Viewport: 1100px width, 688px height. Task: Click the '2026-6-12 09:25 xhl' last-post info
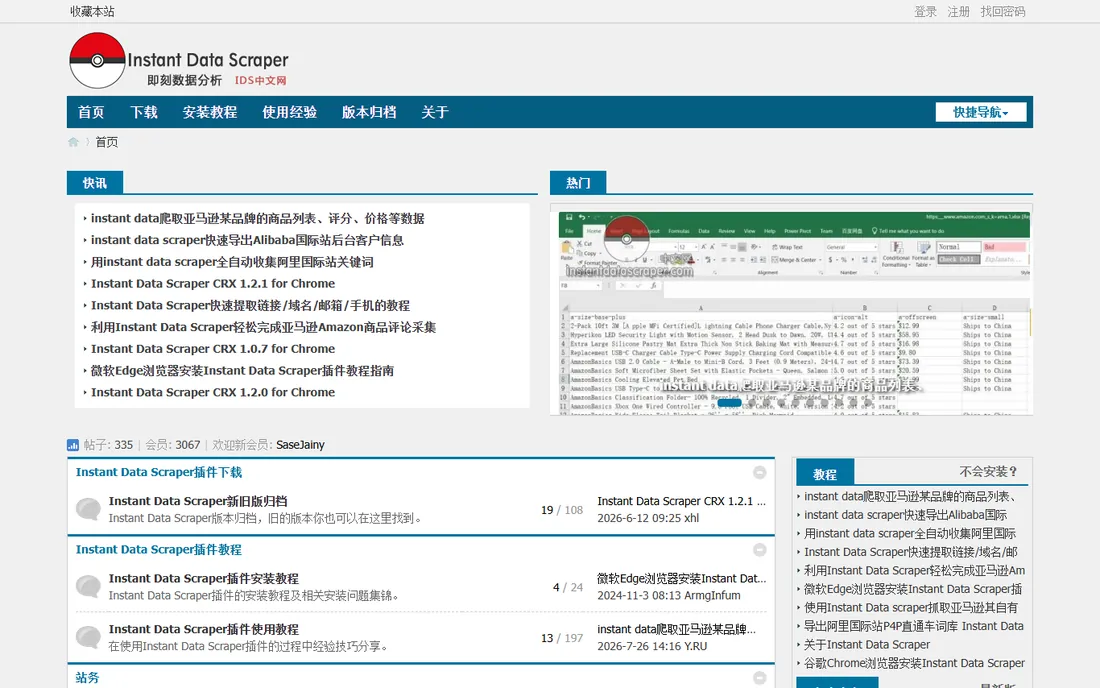tap(648, 518)
